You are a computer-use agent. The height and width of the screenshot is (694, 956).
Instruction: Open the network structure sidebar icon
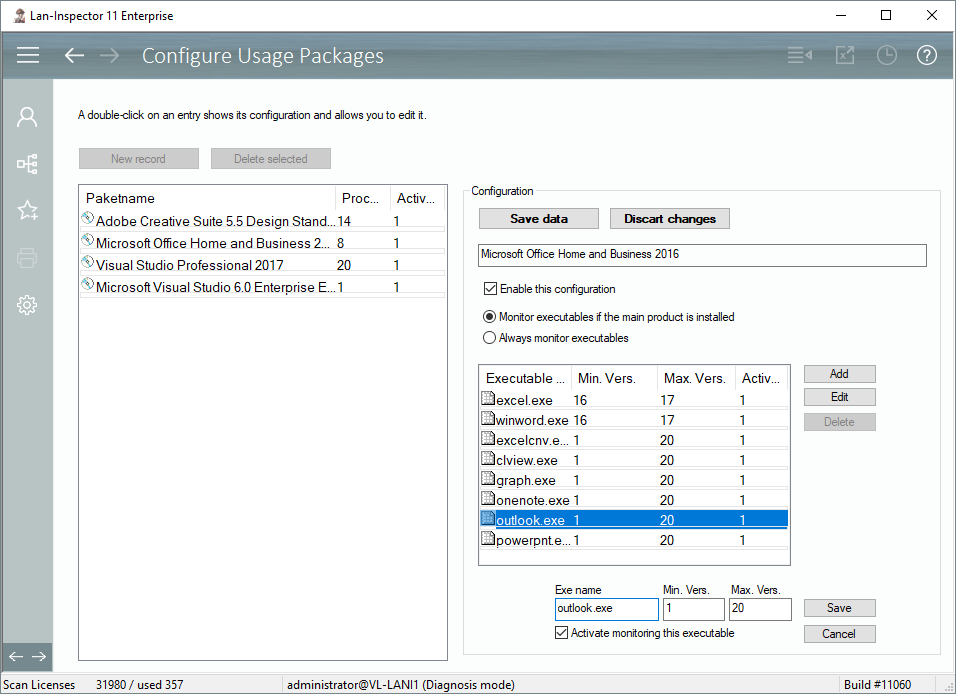click(27, 163)
